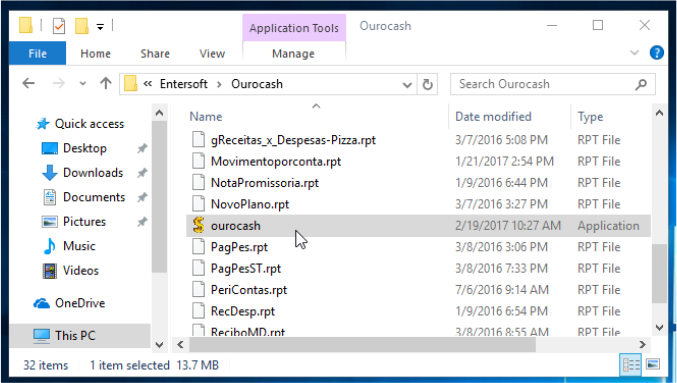Go back with the Back arrow

28,83
